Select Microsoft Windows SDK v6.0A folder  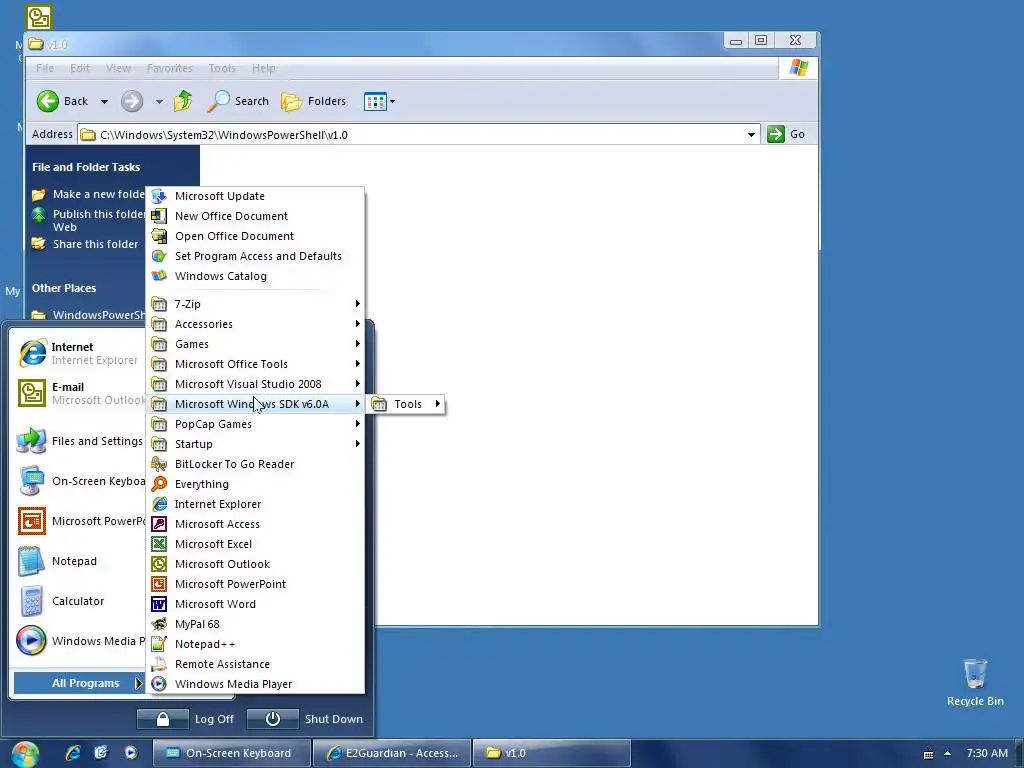click(x=255, y=404)
